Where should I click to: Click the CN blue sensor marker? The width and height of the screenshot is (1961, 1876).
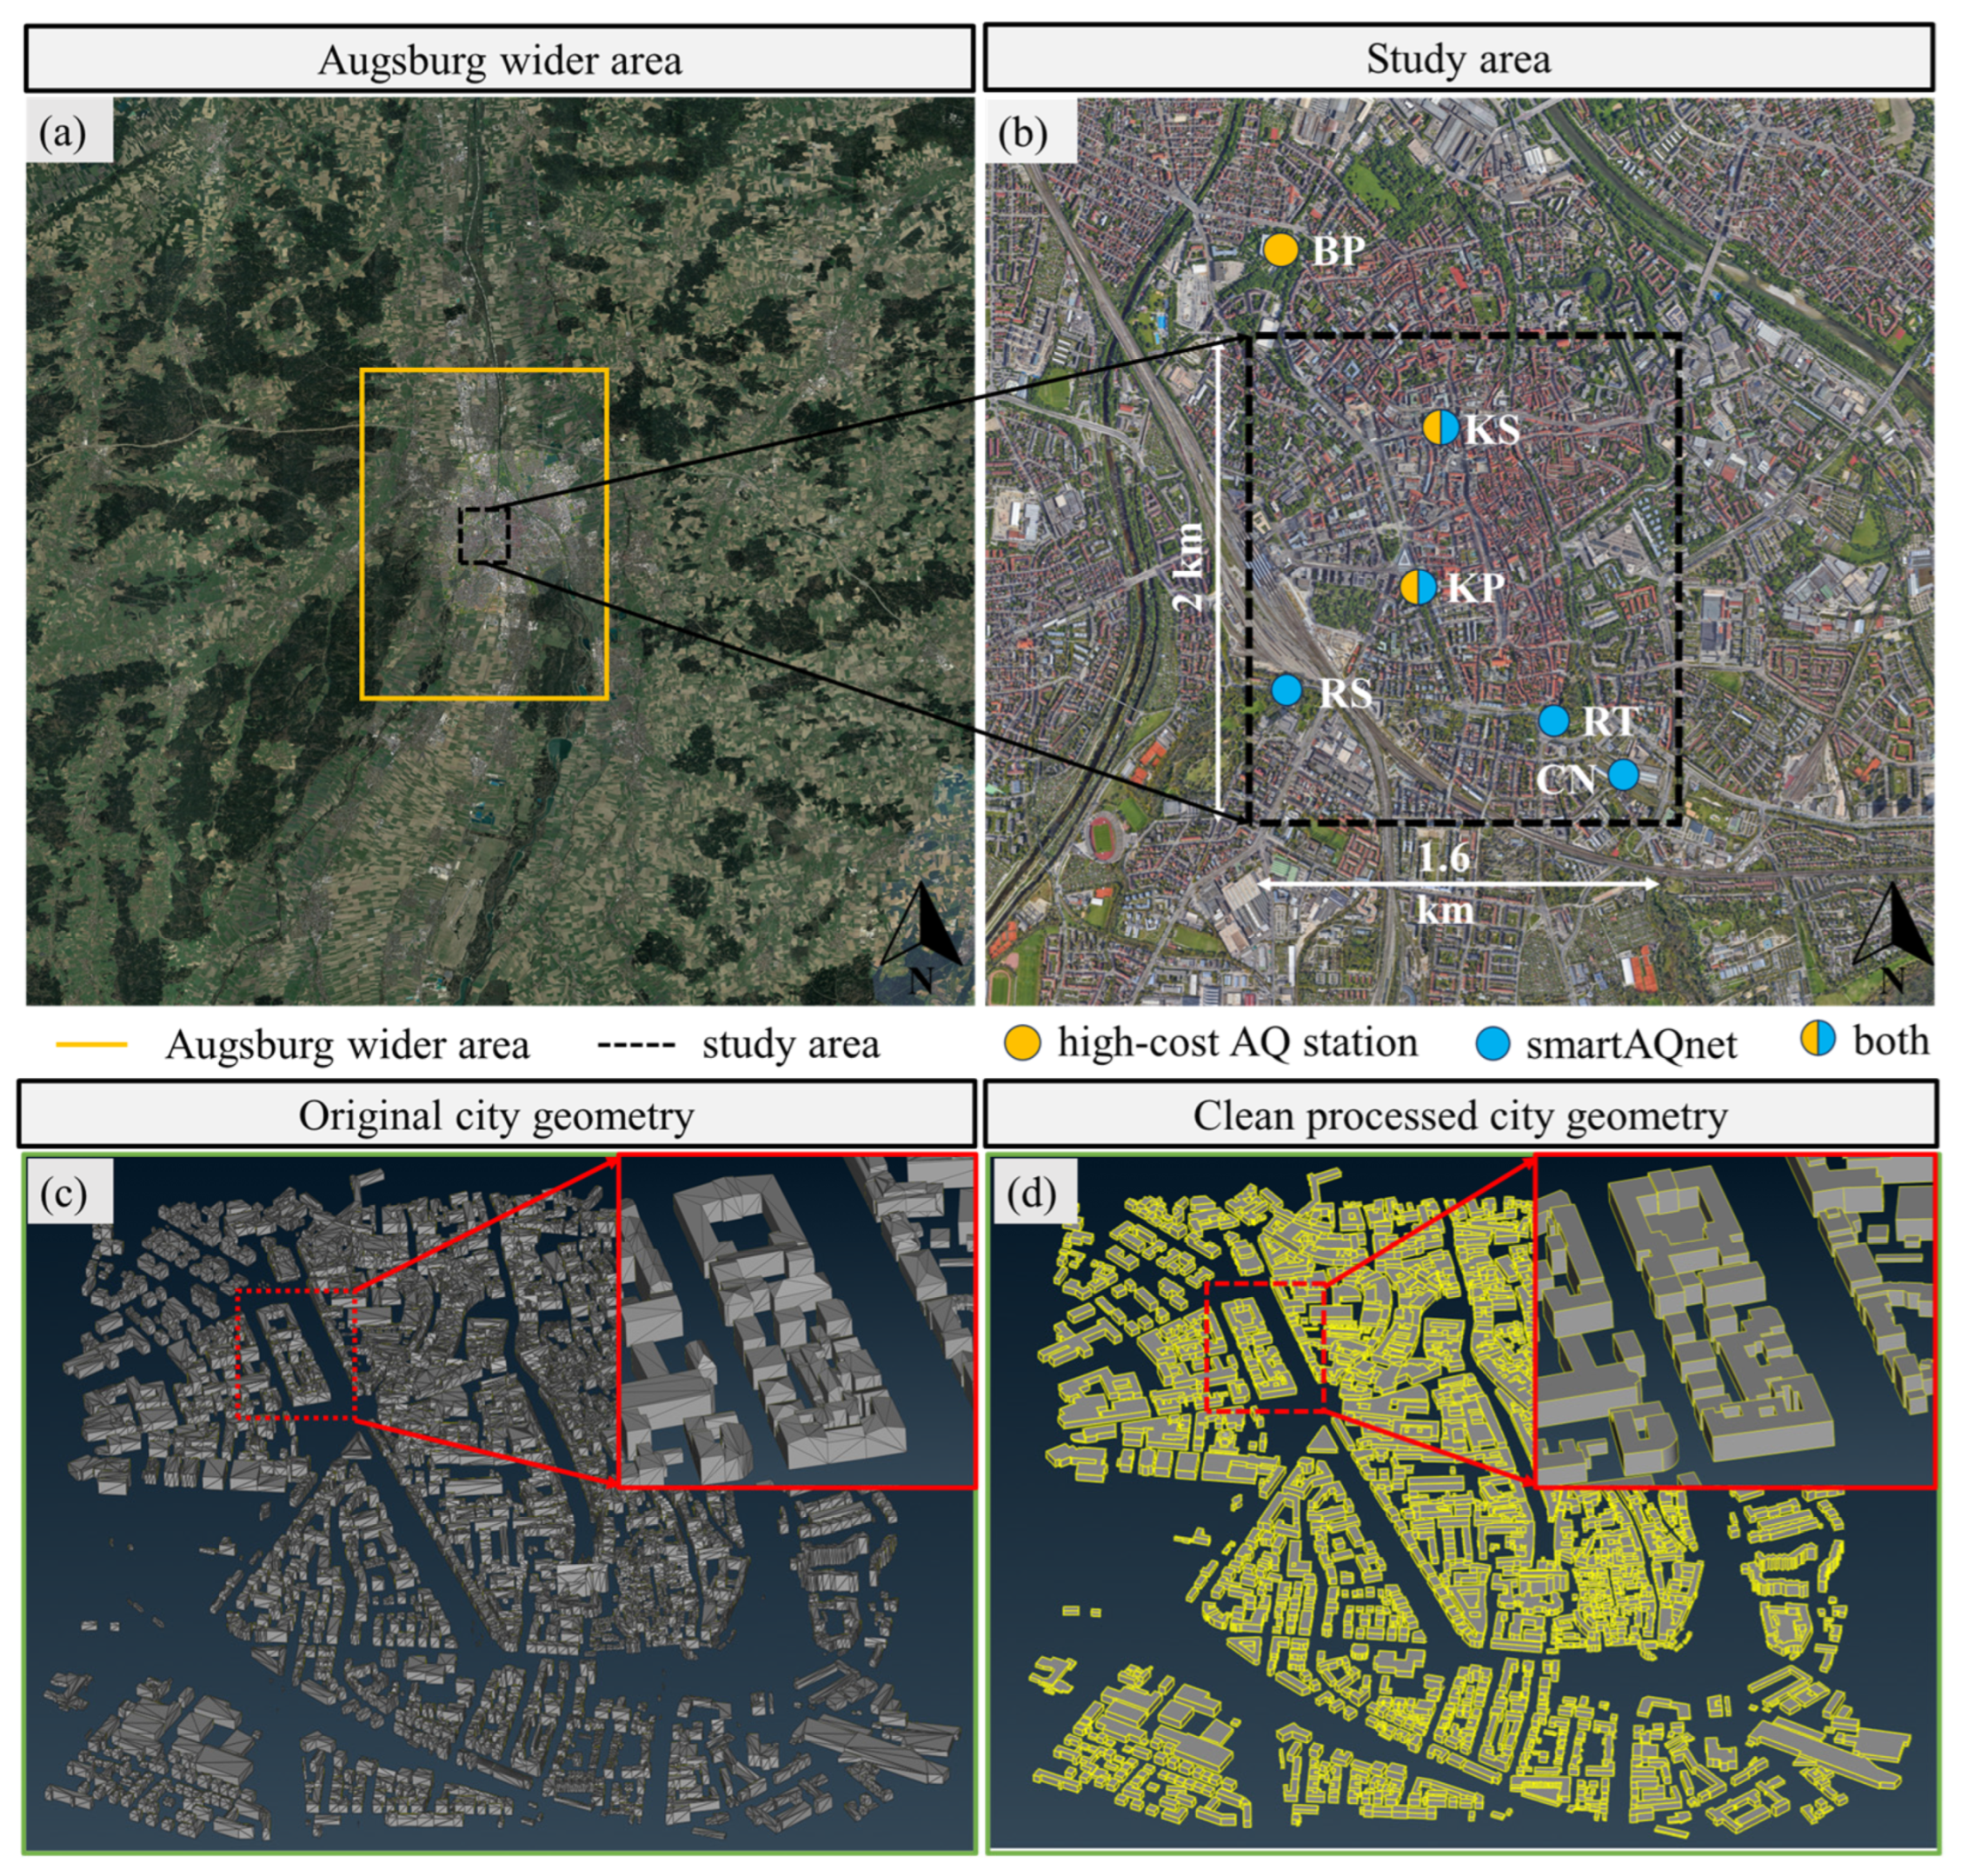pyautogui.click(x=1623, y=774)
